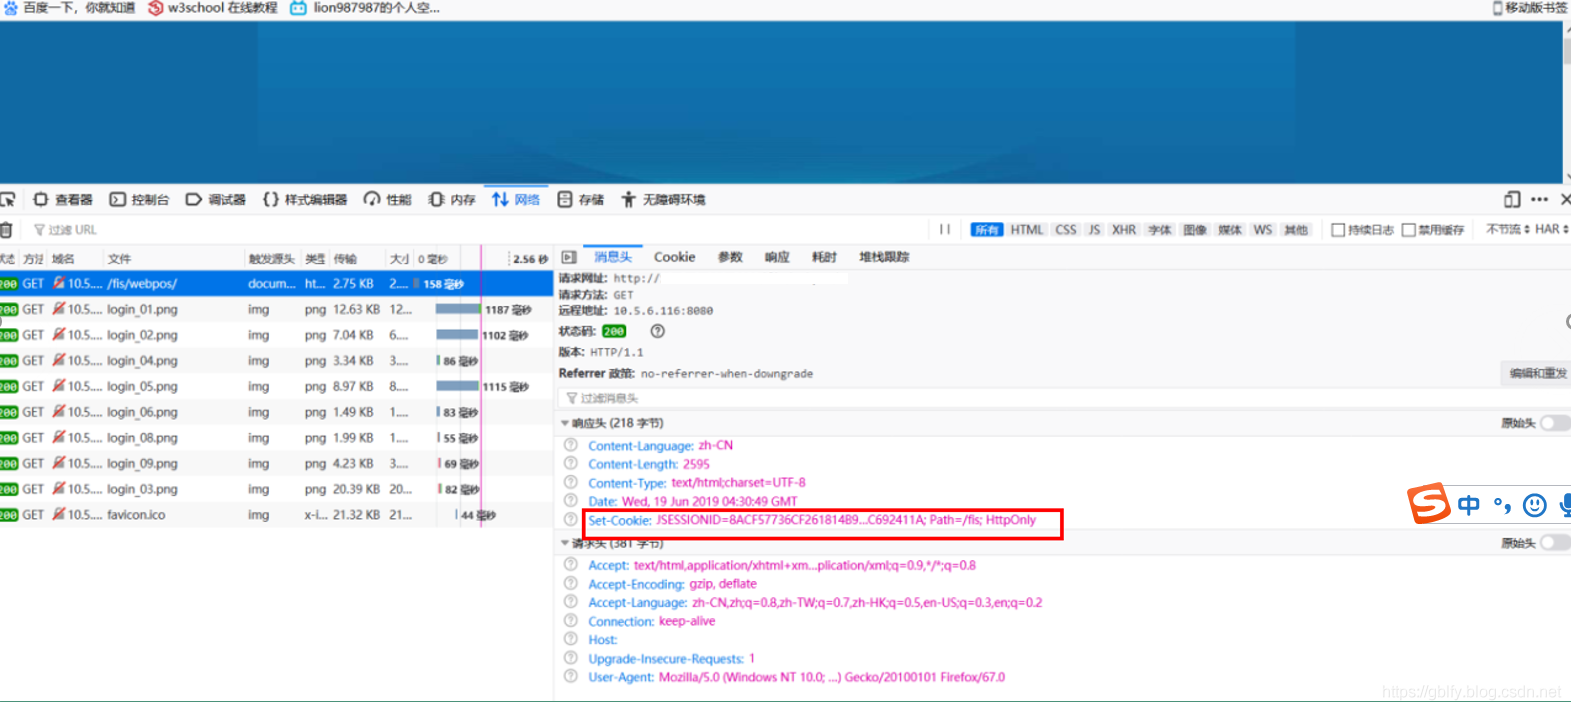Toggle responsive design mode icon

coord(1512,200)
